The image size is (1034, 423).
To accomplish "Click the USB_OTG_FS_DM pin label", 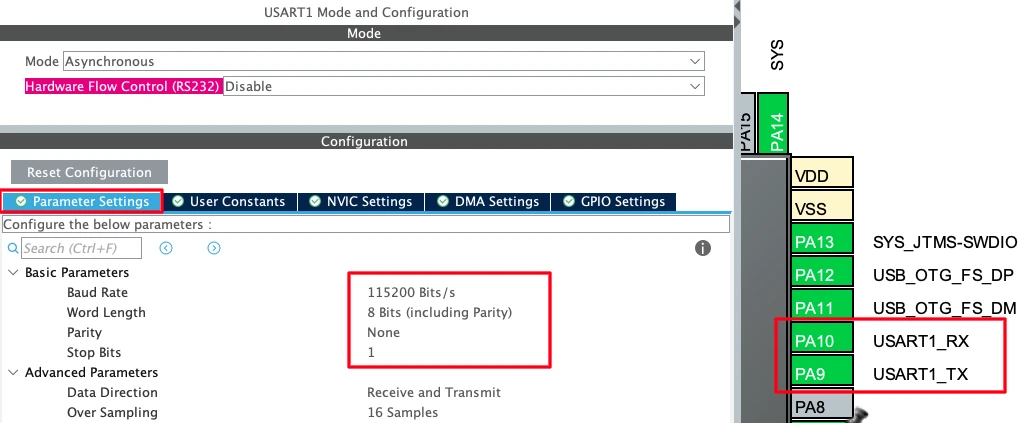I will coord(945,308).
